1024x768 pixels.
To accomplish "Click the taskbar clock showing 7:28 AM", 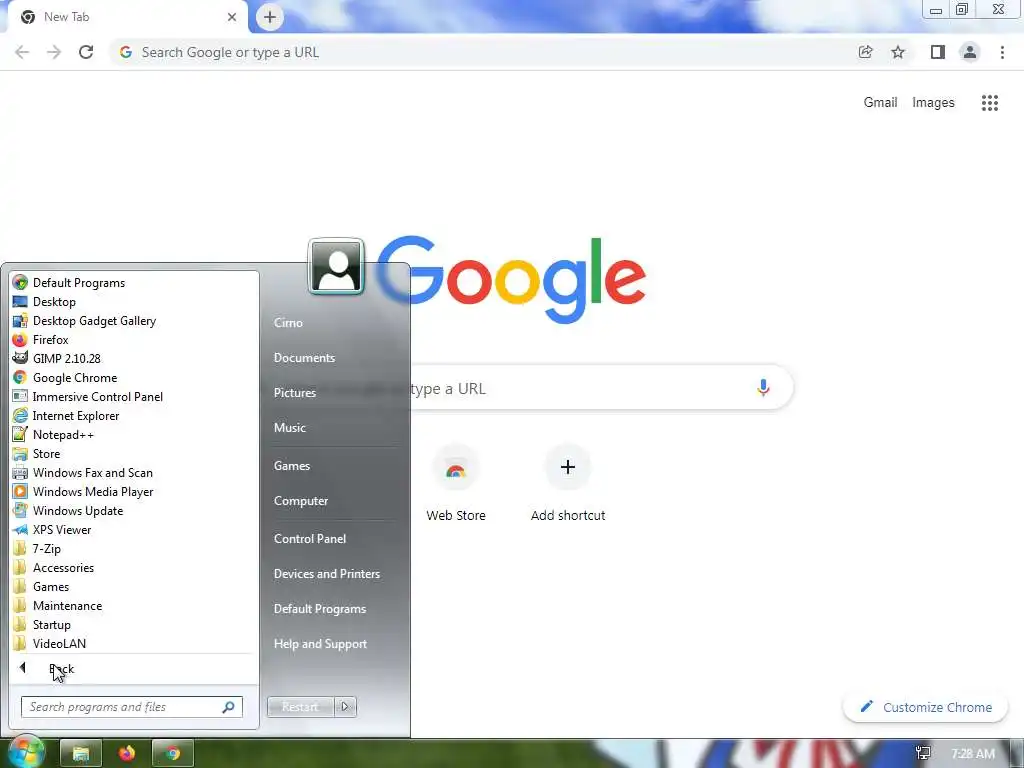I will (x=972, y=754).
